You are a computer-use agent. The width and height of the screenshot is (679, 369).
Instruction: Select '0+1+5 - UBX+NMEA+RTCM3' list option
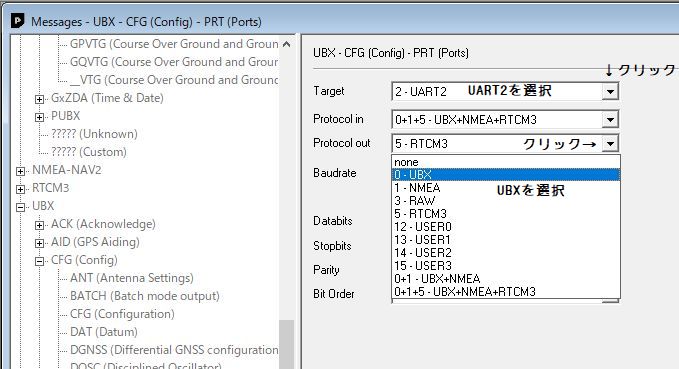[x=506, y=291]
